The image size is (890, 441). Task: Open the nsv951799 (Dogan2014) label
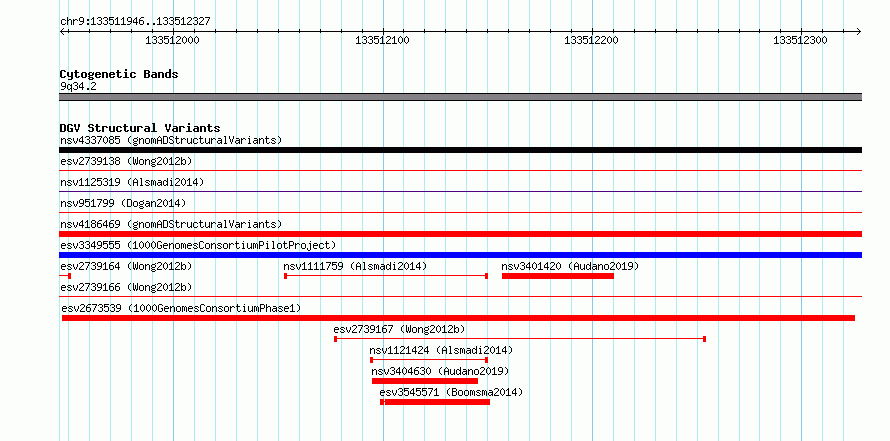pyautogui.click(x=123, y=203)
